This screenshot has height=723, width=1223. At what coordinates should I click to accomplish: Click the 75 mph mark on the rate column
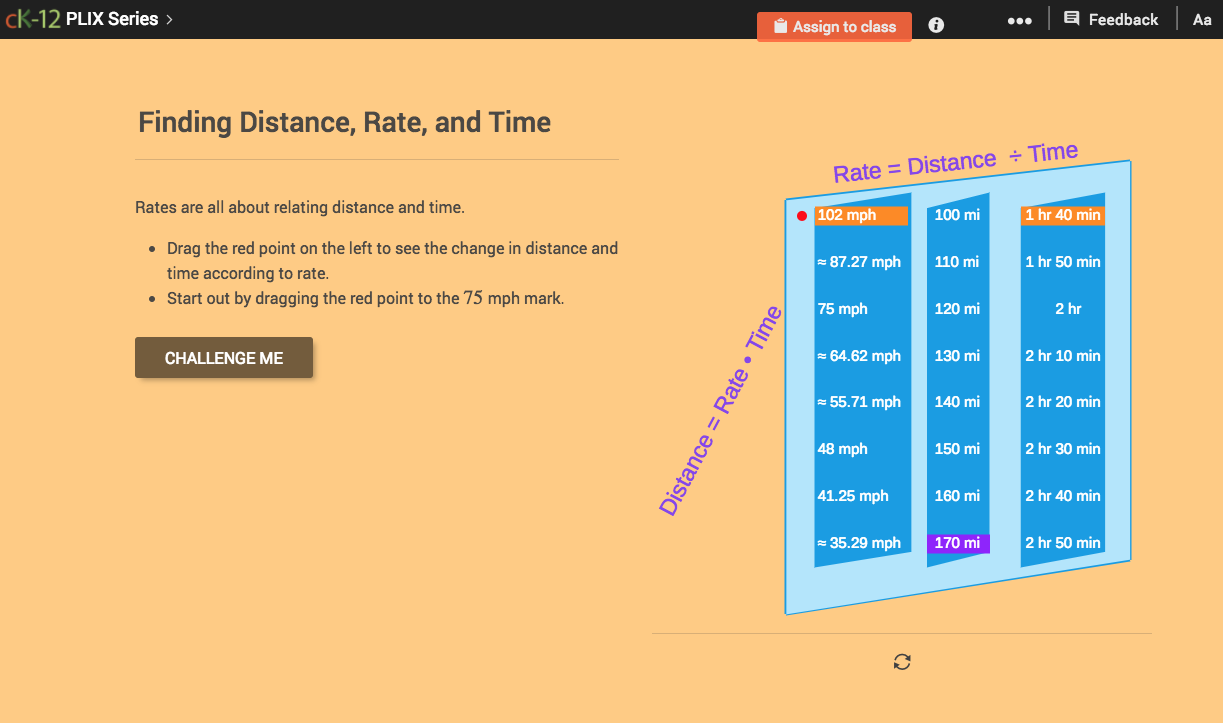coord(842,308)
